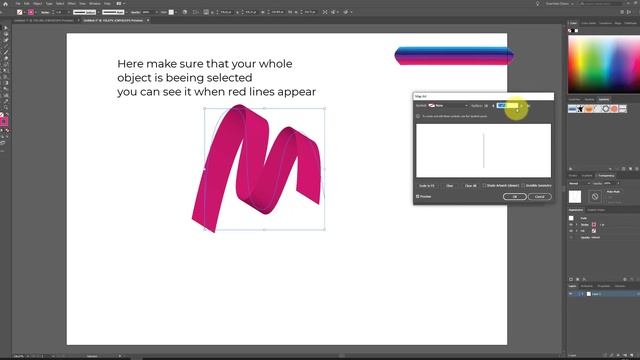Switch to the Symbols panel tab
Screen dimensions: 640x360
tap(604, 99)
